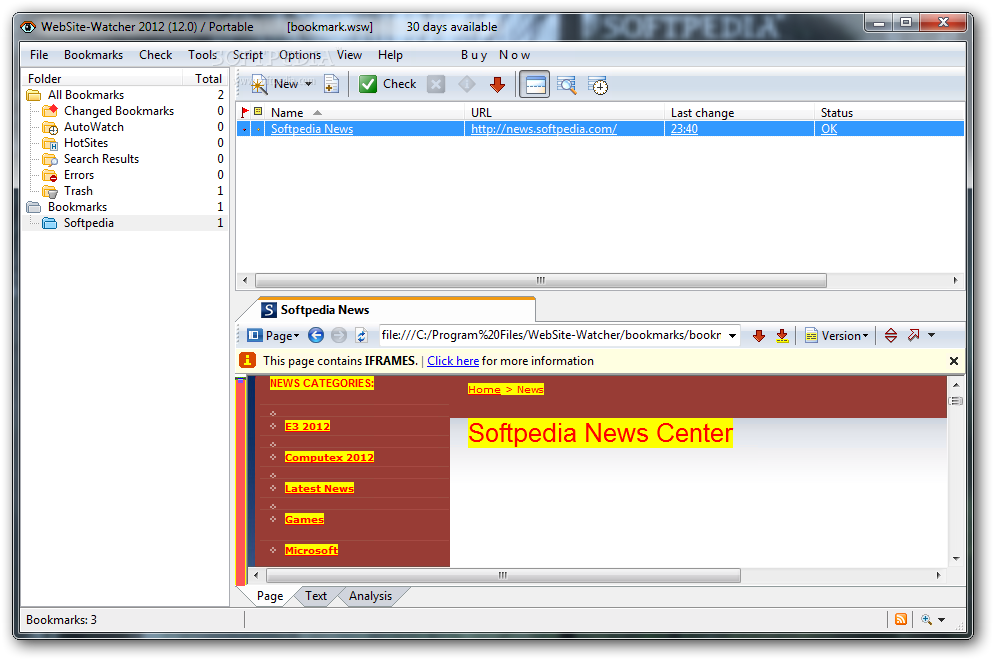Image resolution: width=994 pixels, height=660 pixels.
Task: Click the red open-external arrow icon
Action: [x=913, y=335]
